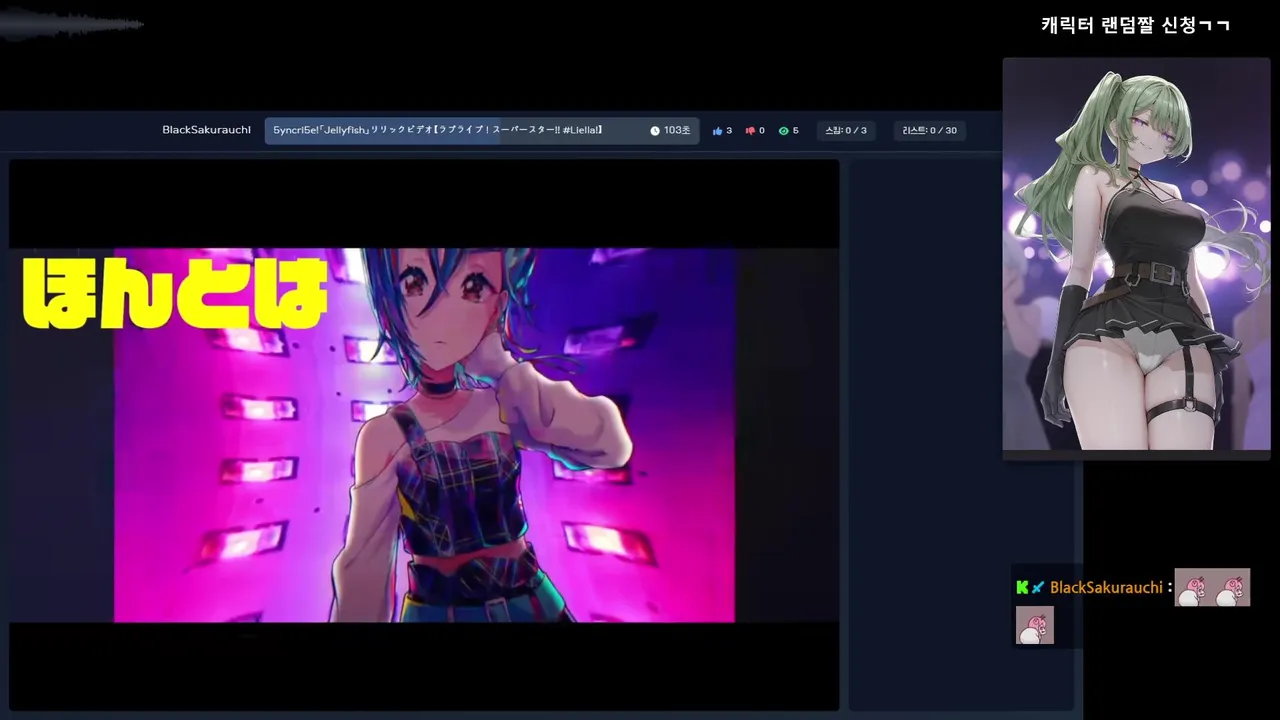The height and width of the screenshot is (720, 1280).
Task: Click the second pink emote after BlackSakurauchi's name
Action: point(1231,588)
